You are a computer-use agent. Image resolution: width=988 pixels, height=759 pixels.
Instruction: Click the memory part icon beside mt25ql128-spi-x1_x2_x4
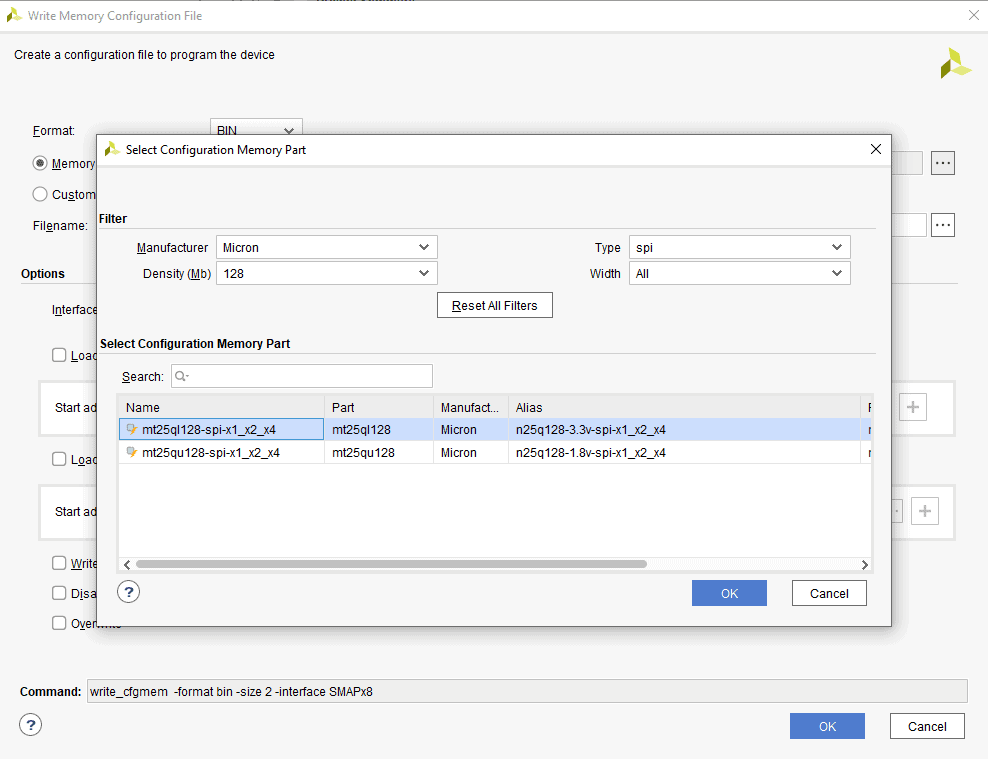click(132, 430)
